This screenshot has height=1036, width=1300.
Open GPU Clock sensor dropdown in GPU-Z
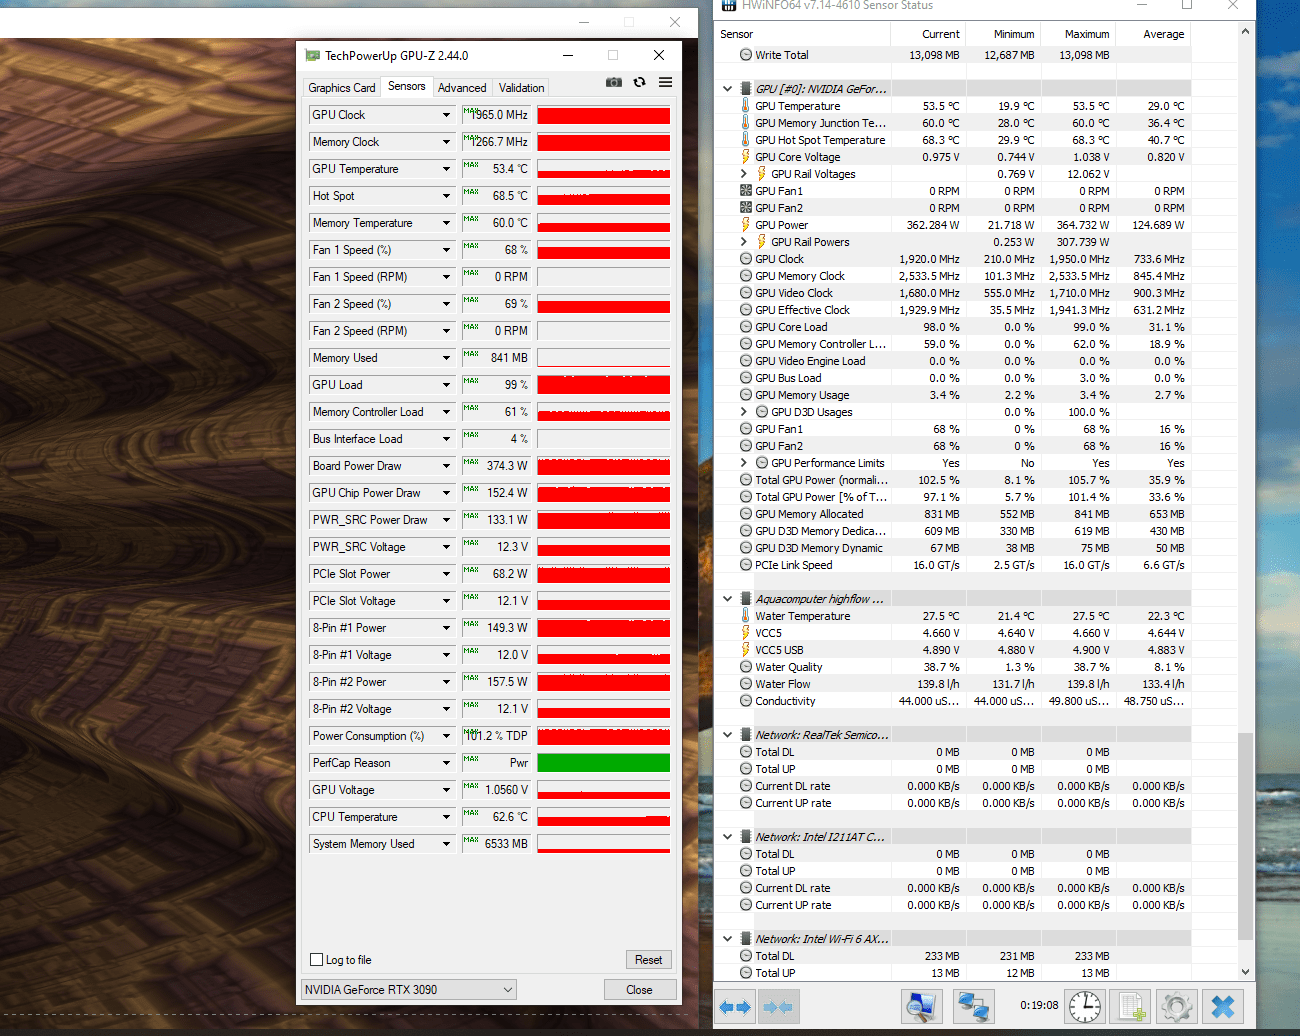[446, 115]
